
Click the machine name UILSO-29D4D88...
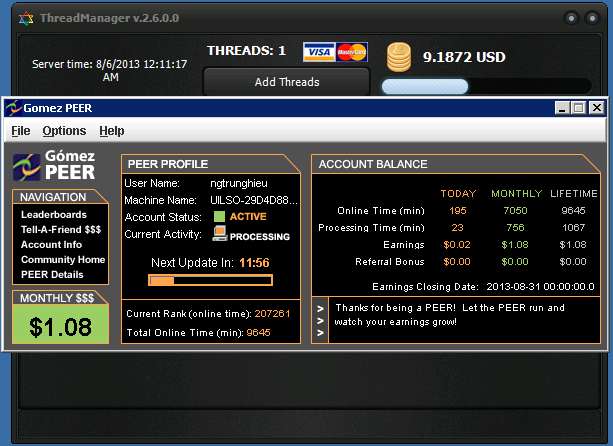(254, 200)
